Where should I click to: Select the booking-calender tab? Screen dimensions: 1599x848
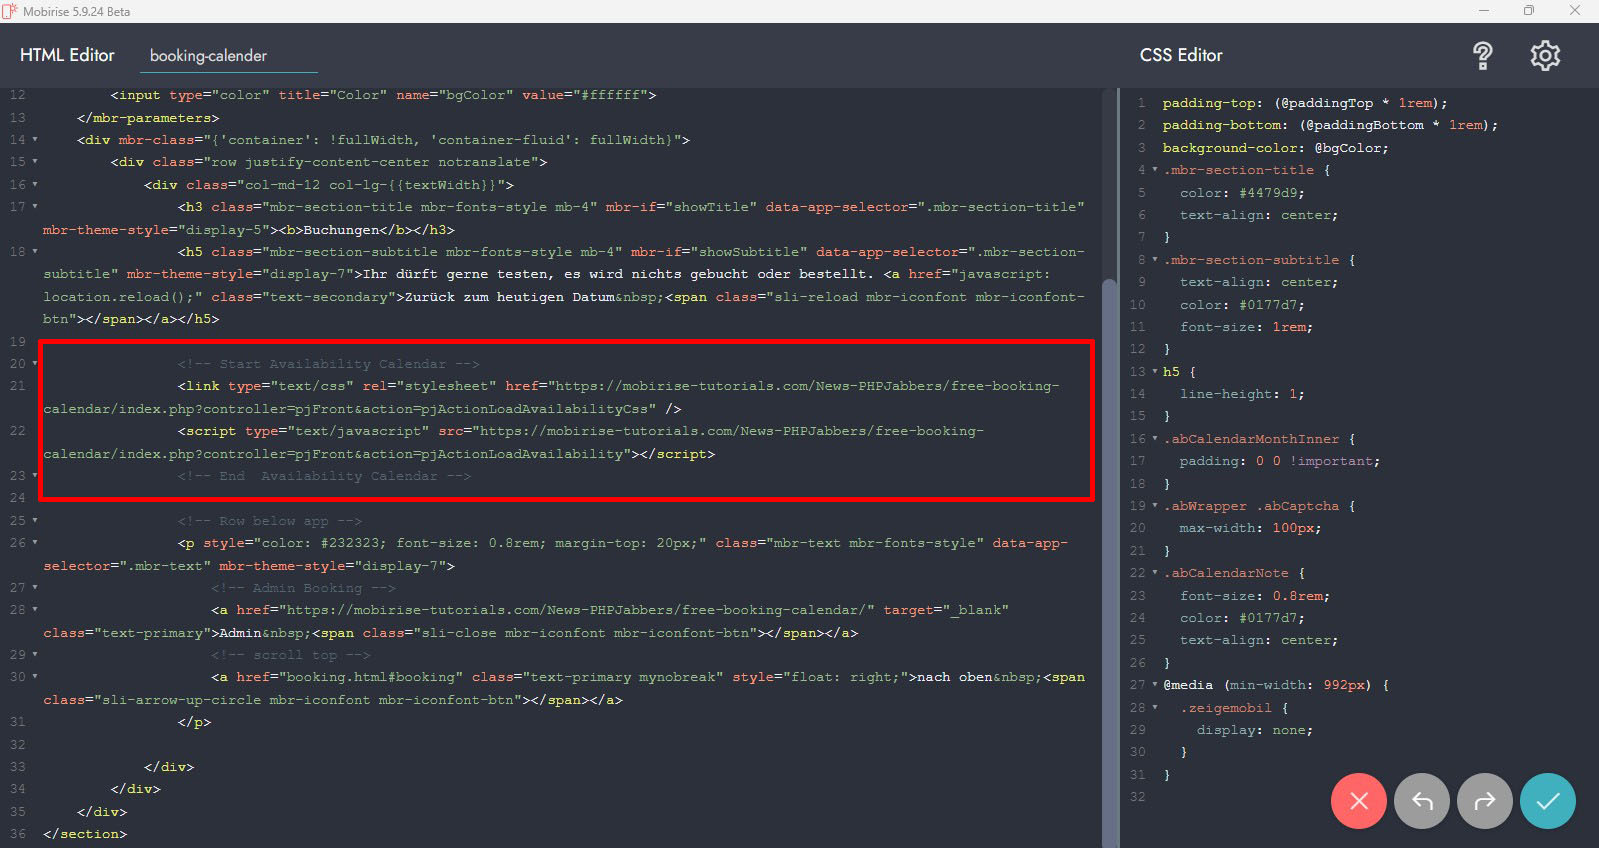(208, 56)
